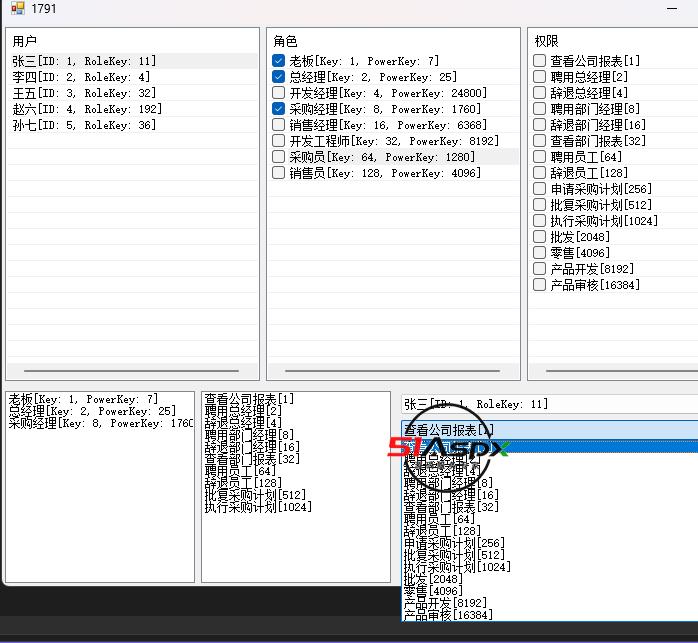This screenshot has height=643, width=698.
Task: Select user 李四 in the 用户 list
Action: pos(80,77)
